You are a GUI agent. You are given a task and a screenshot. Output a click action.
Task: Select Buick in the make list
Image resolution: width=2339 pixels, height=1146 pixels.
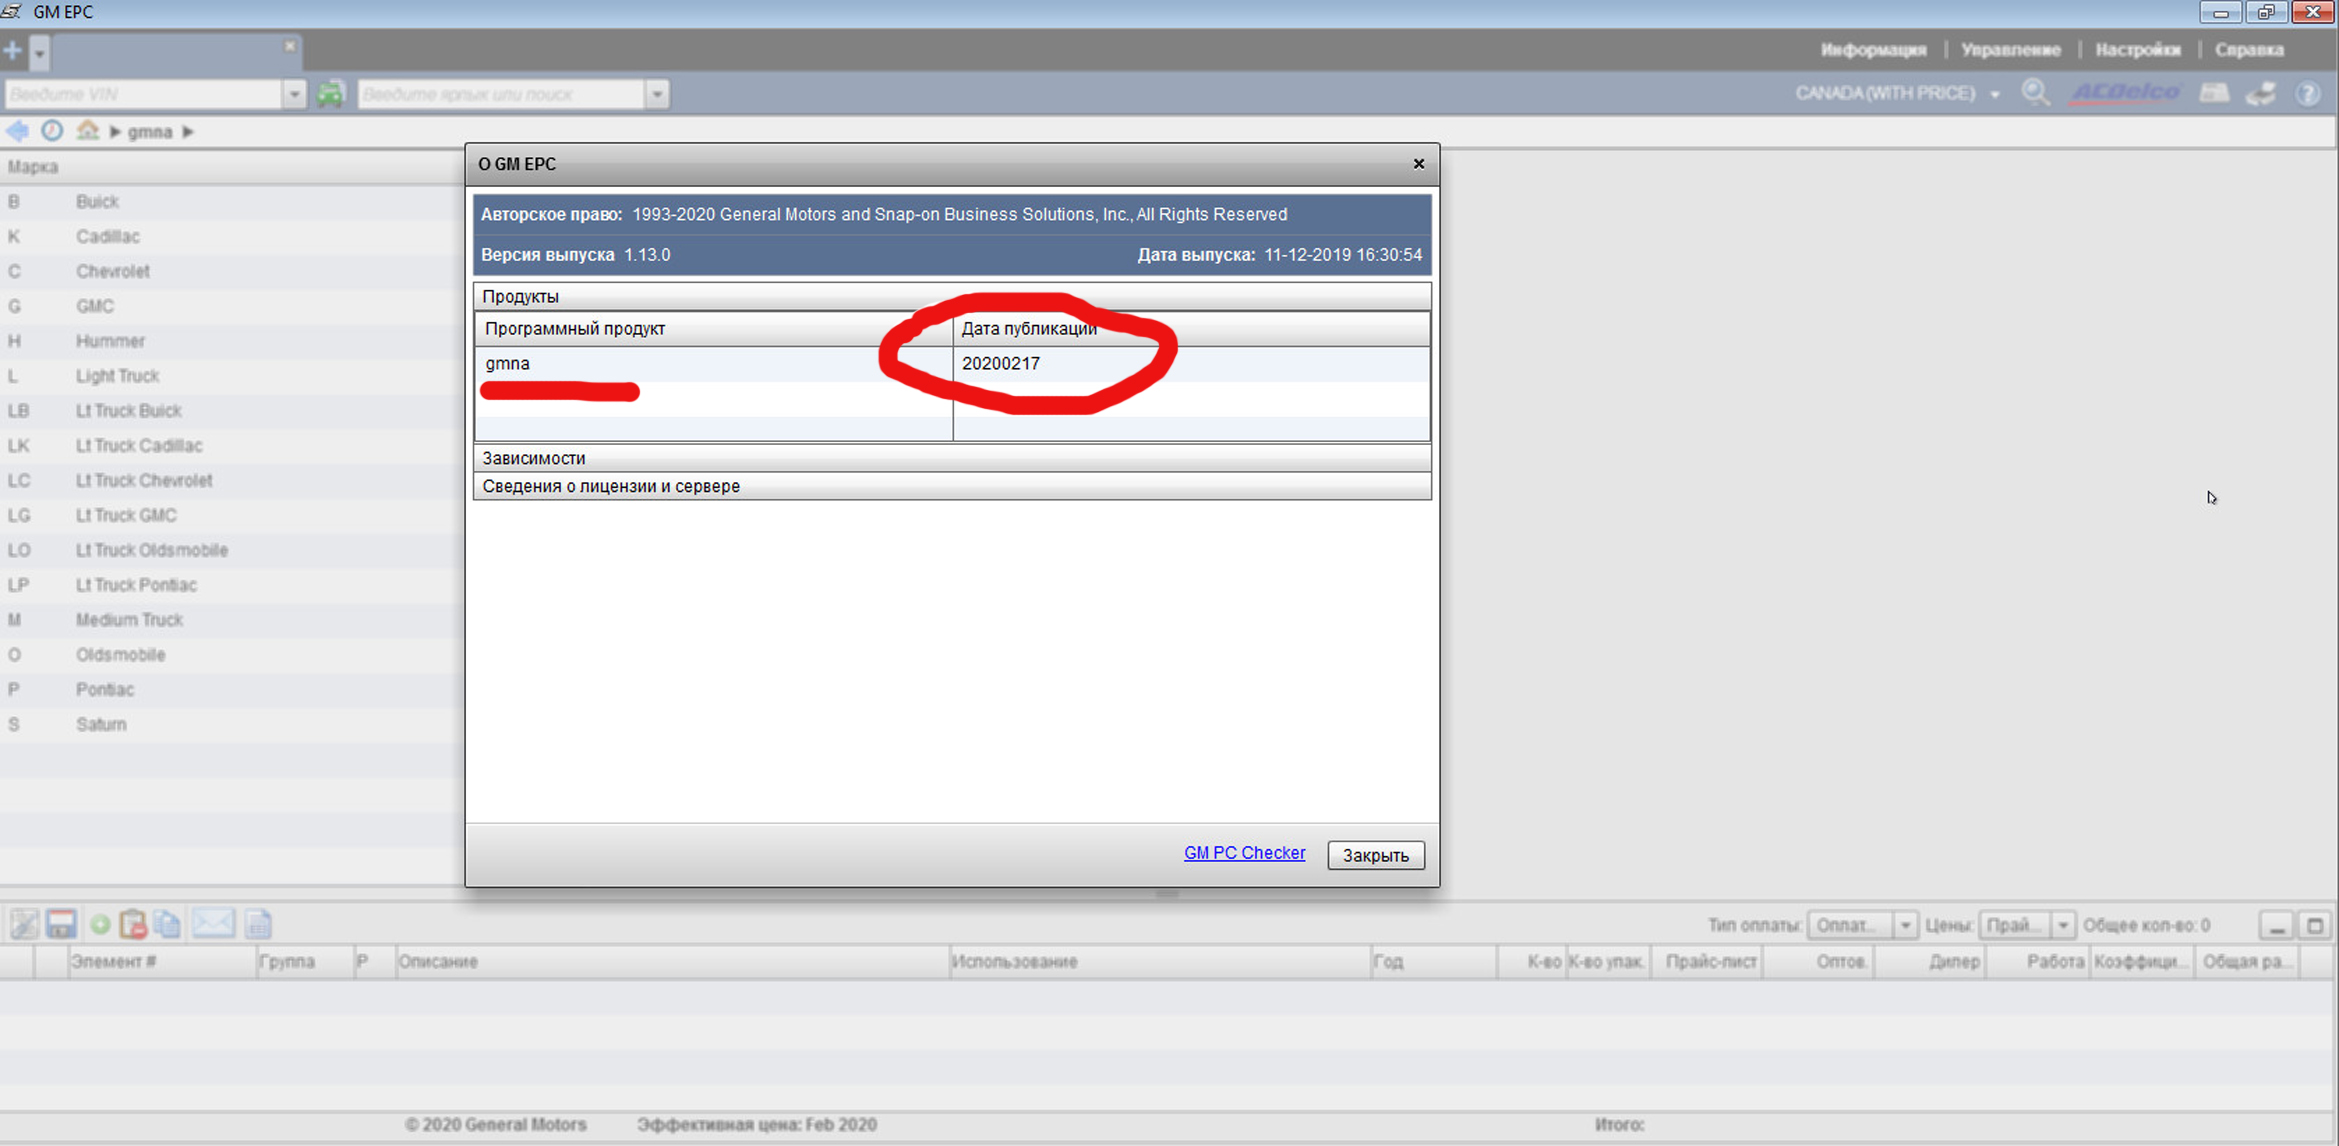click(x=230, y=202)
